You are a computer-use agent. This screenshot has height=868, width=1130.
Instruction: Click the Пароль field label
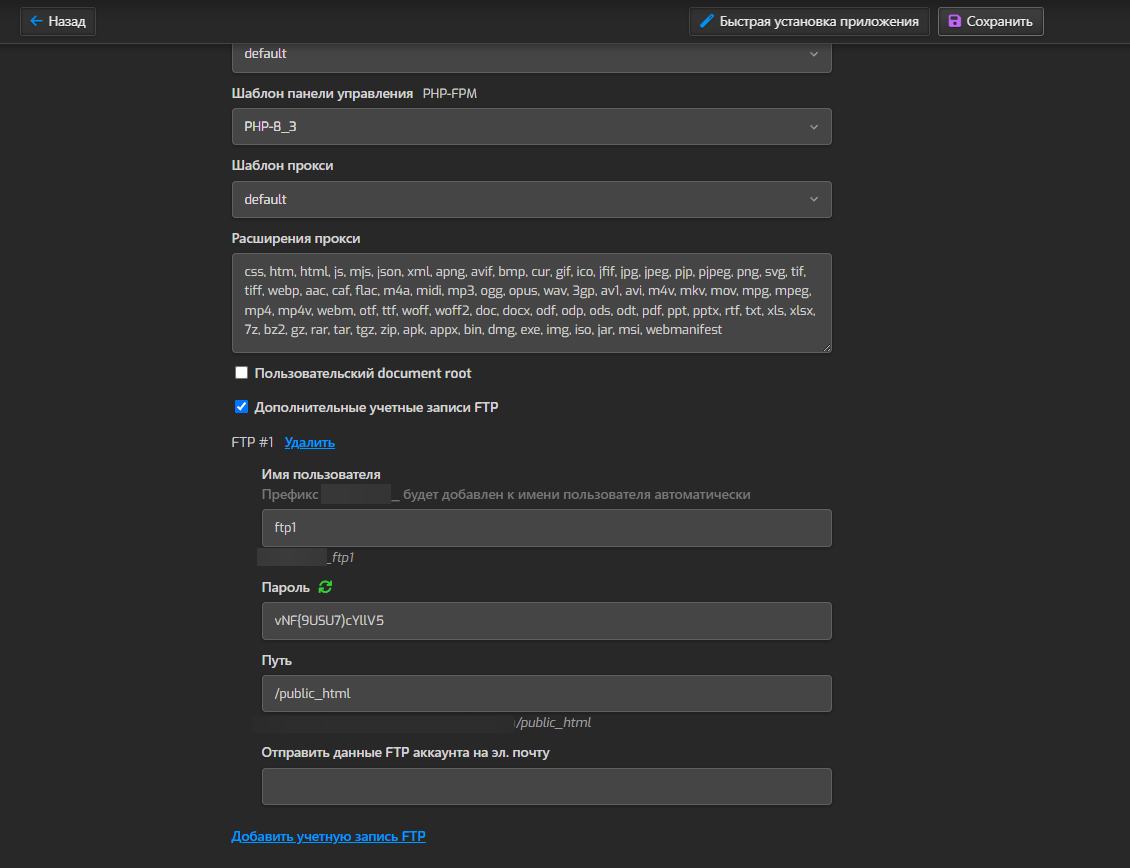[x=285, y=587]
